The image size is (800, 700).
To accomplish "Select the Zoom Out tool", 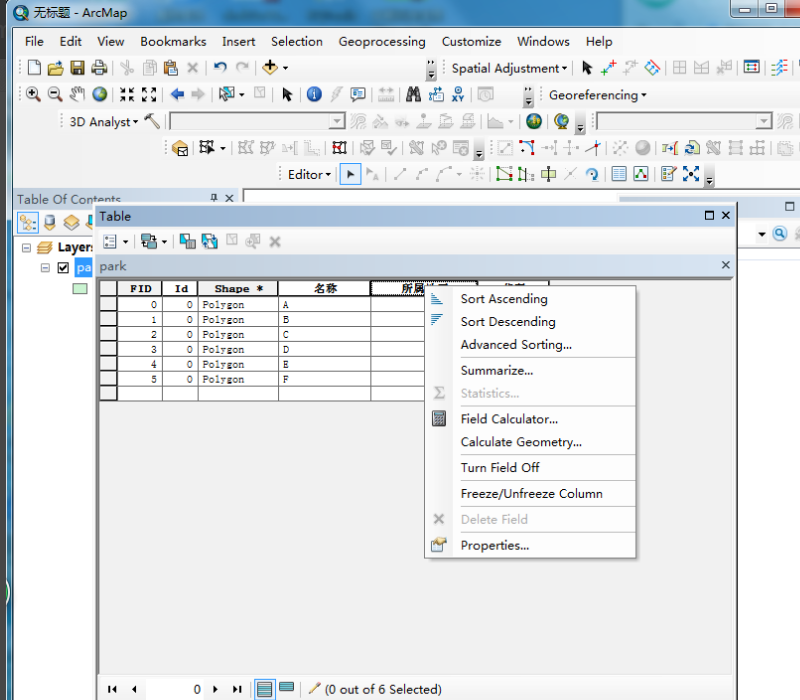I will [55, 94].
